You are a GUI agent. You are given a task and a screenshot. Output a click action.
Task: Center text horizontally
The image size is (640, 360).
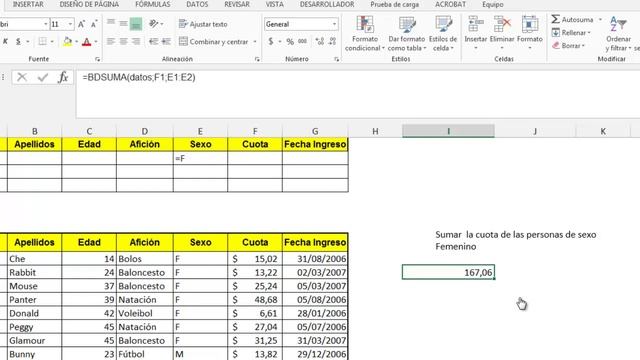pos(123,42)
